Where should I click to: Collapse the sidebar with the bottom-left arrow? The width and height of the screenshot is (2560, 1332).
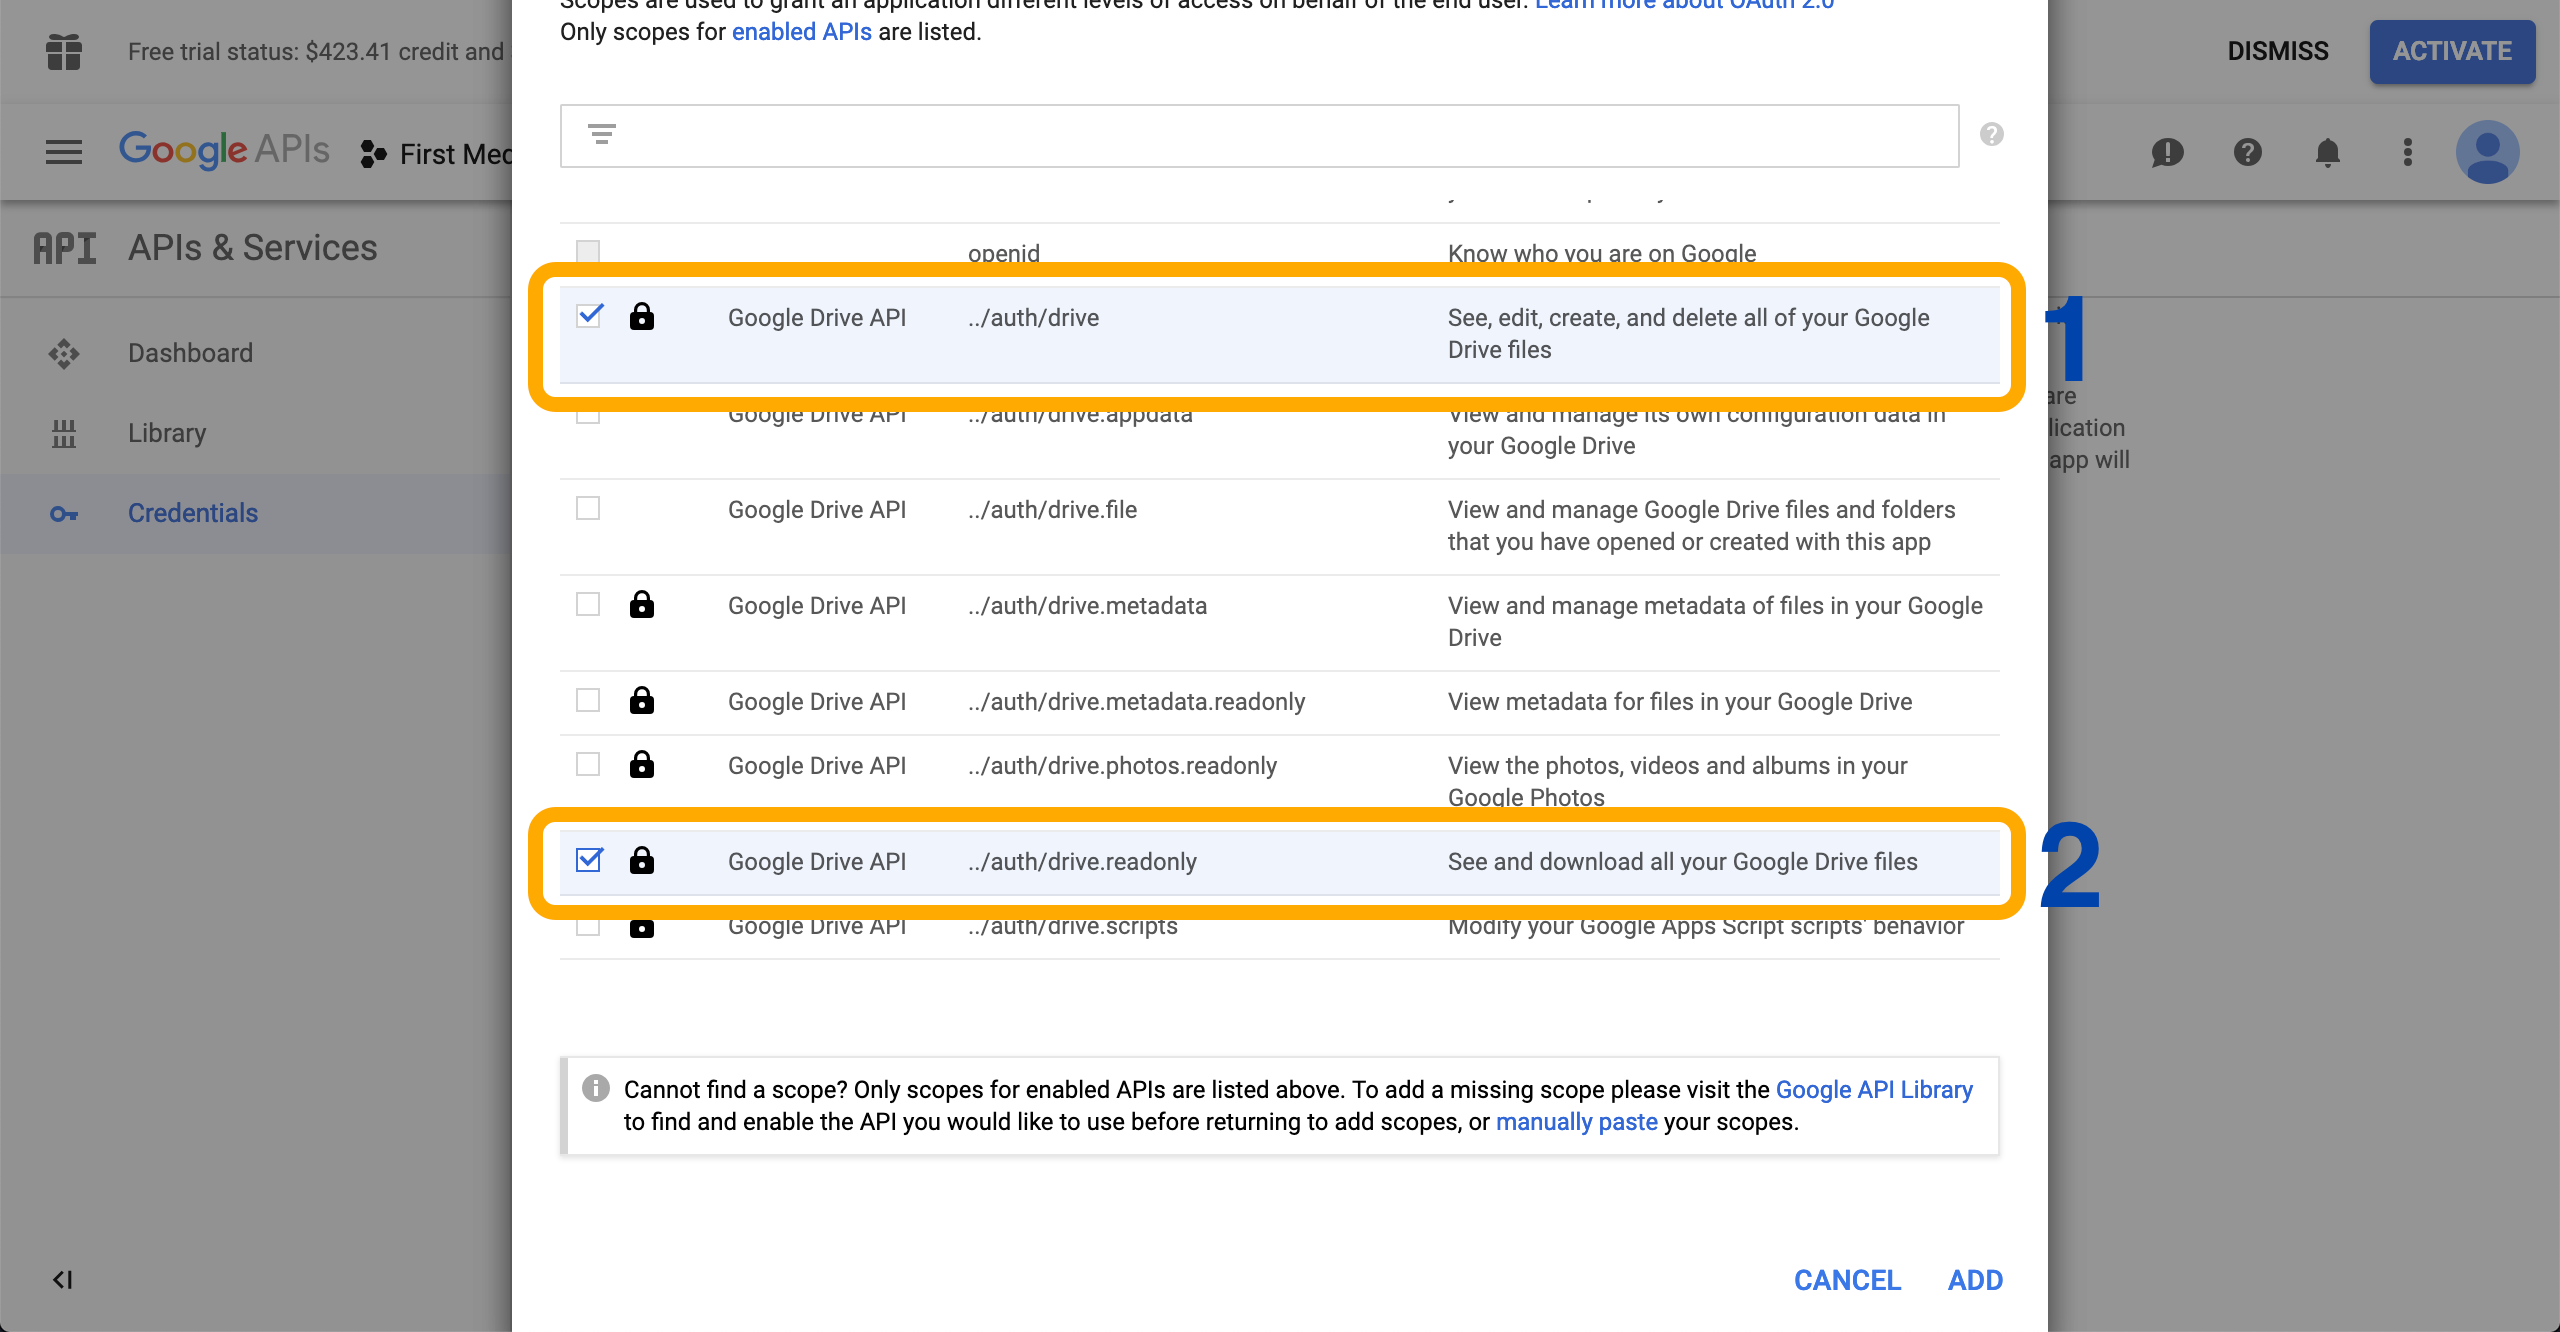pyautogui.click(x=62, y=1280)
